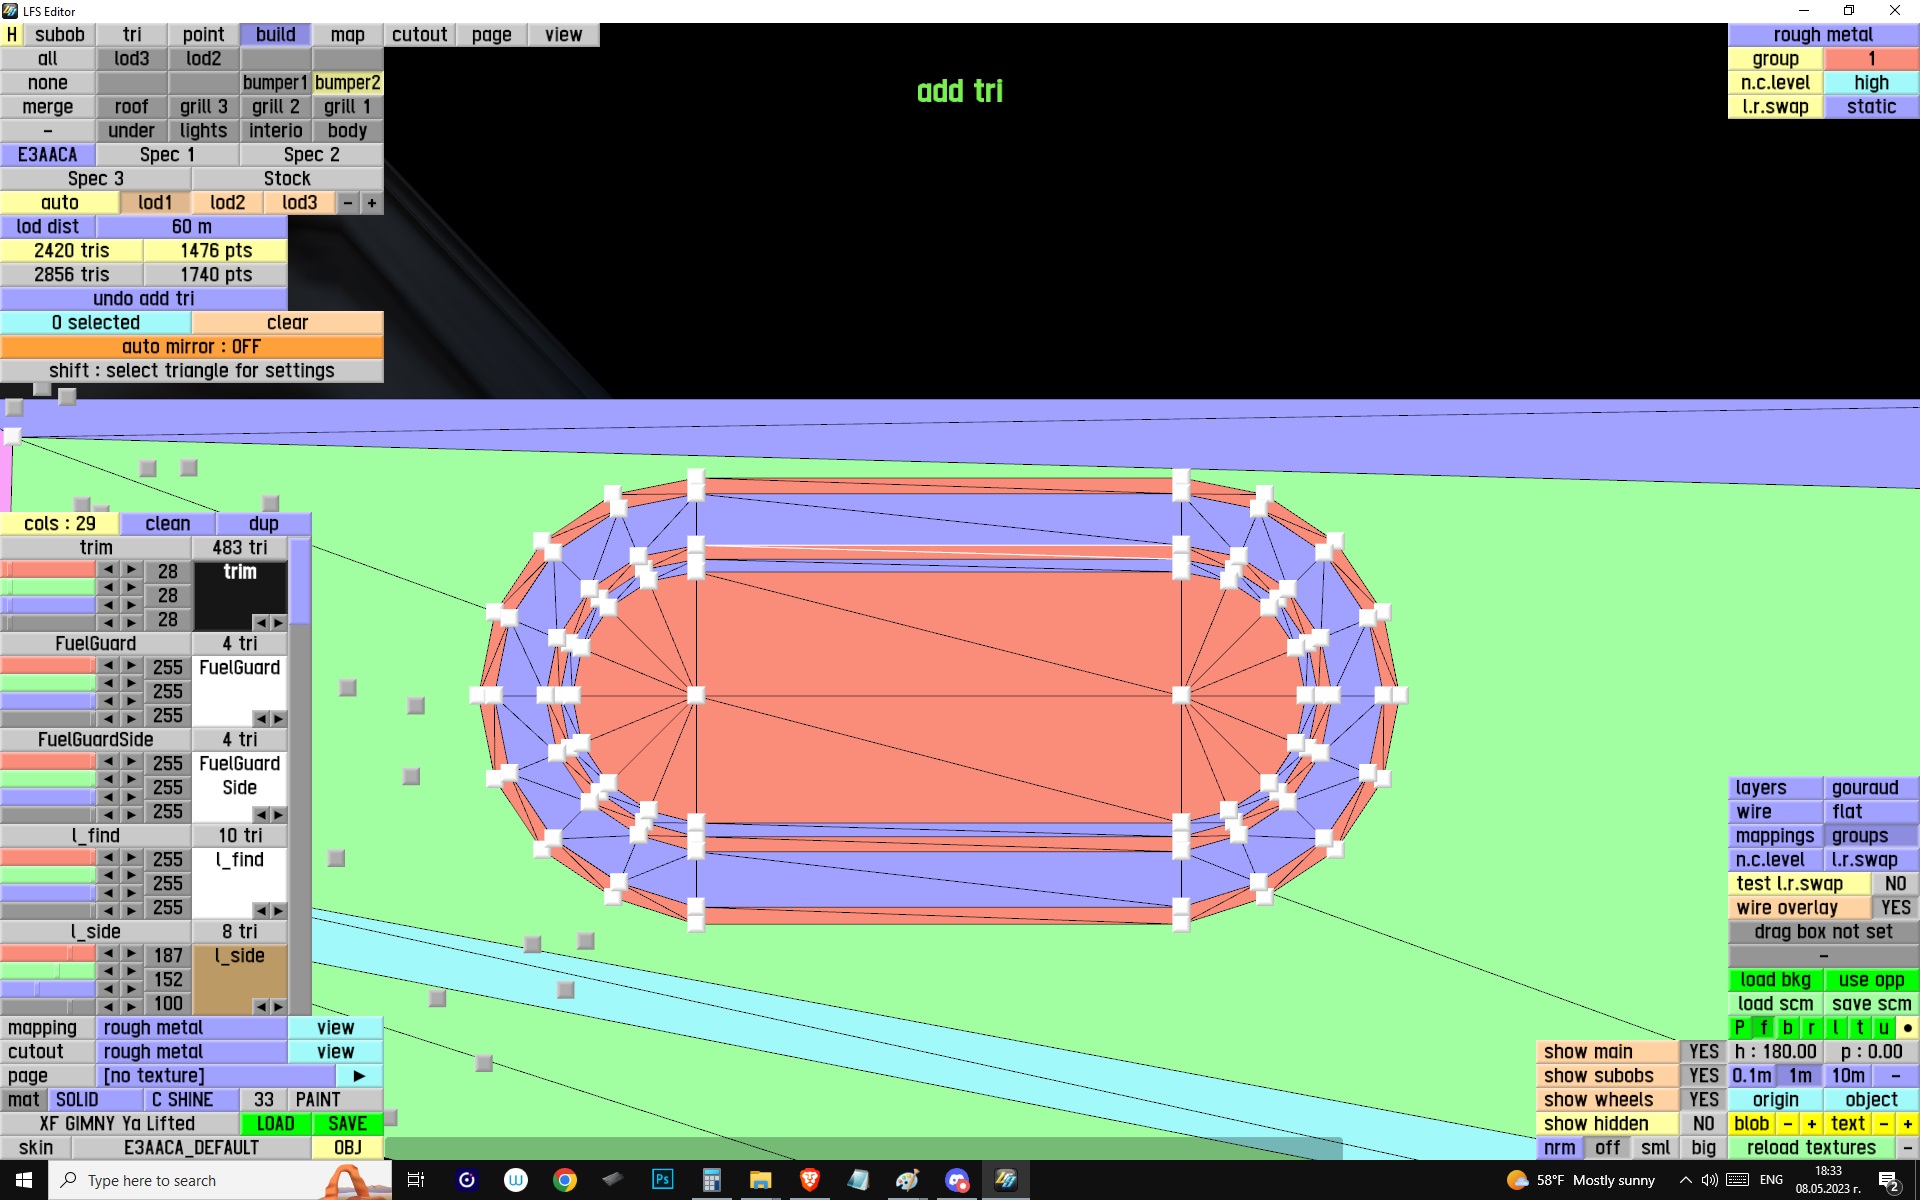The height and width of the screenshot is (1200, 1920).
Task: Click undo add tri button
Action: (x=144, y=299)
